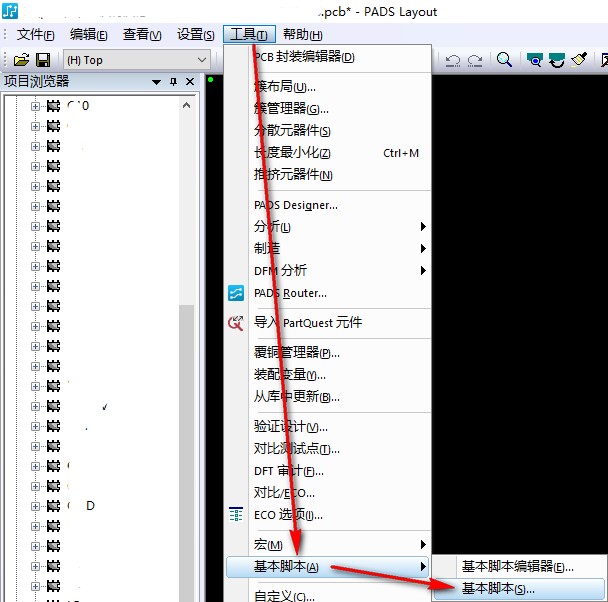Open the 编辑(E) menu
The width and height of the screenshot is (608, 602).
88,34
